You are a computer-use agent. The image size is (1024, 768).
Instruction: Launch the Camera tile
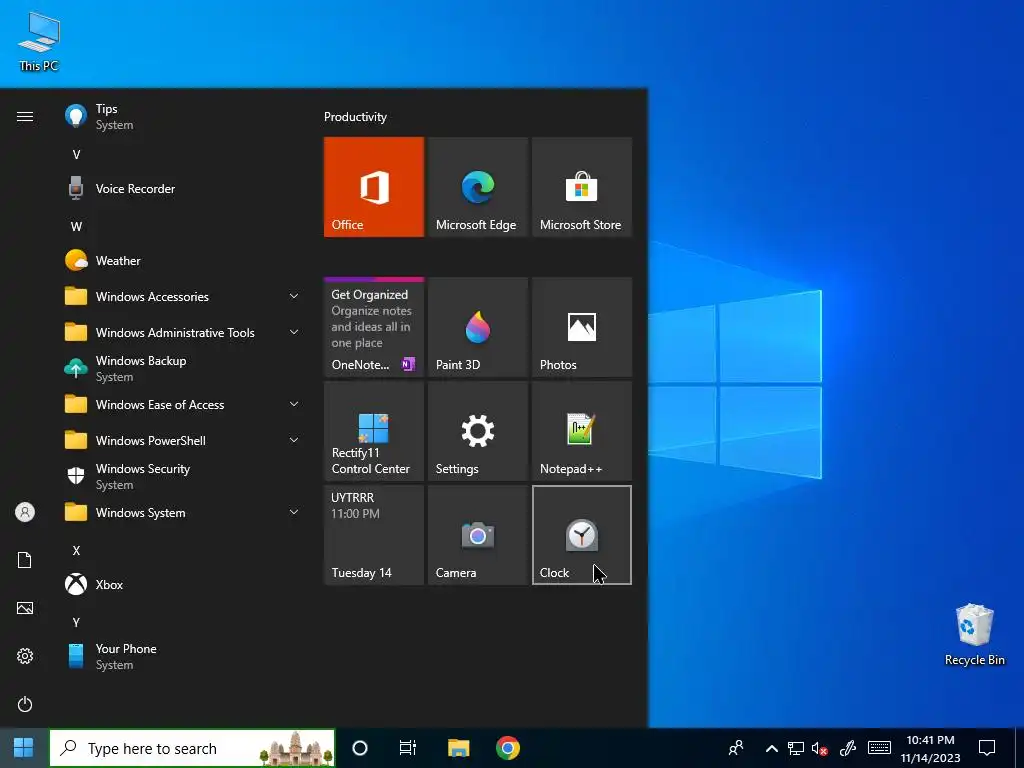pos(477,535)
